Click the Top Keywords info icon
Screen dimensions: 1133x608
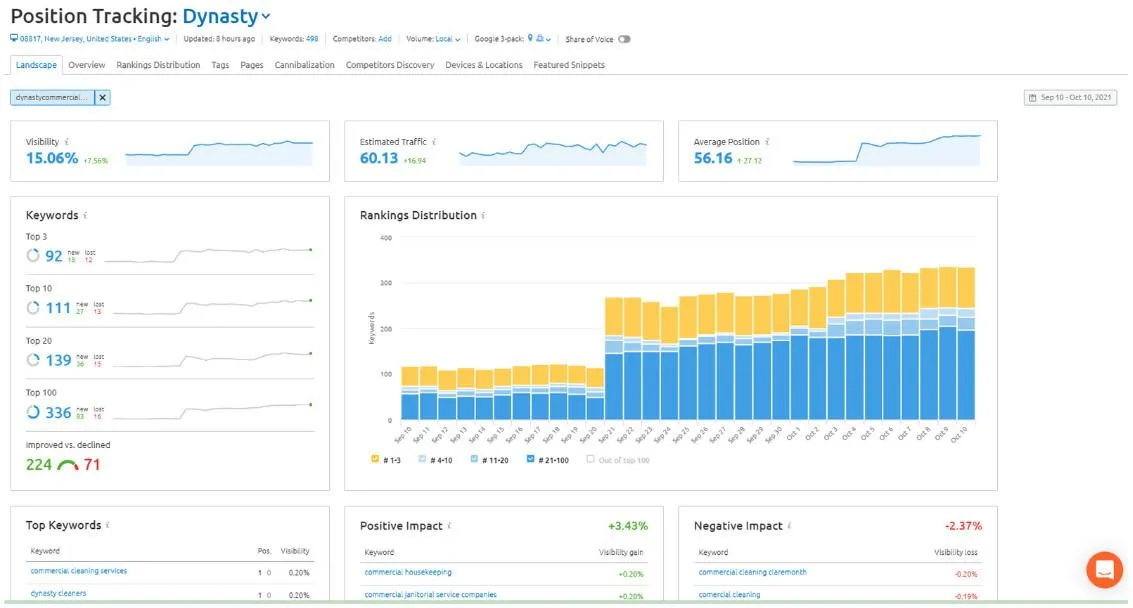(x=108, y=526)
